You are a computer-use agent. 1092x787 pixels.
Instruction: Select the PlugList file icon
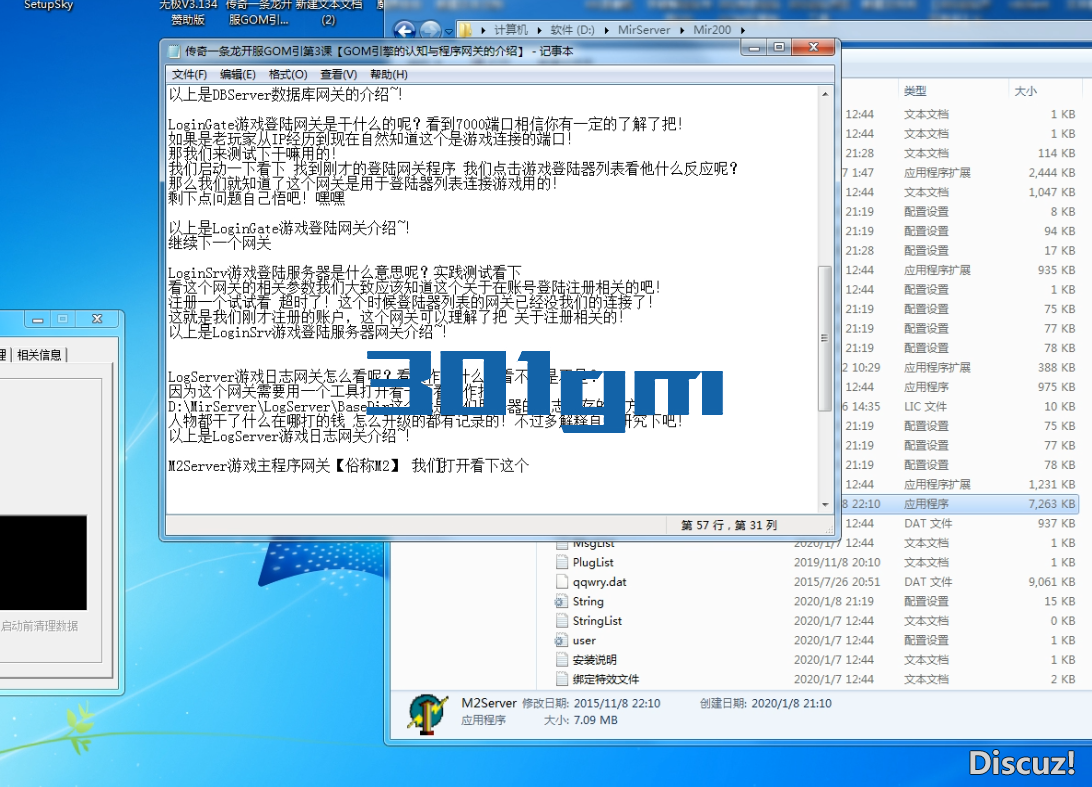tap(562, 562)
